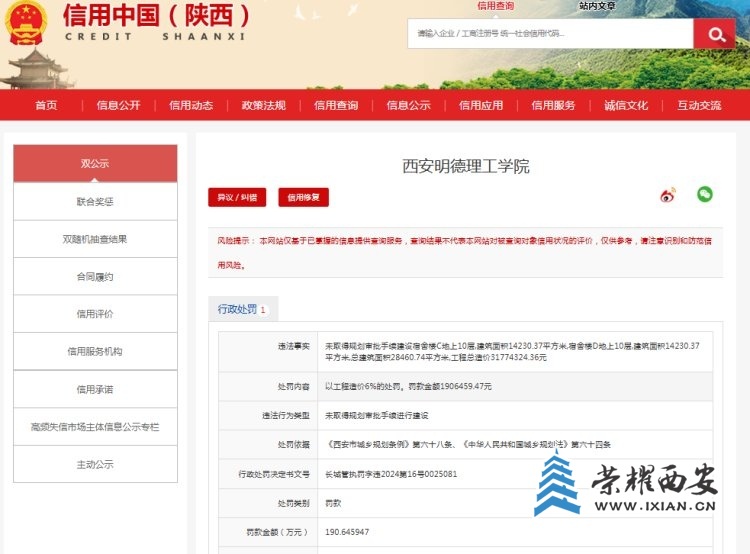Open 信息公示 navigation menu

click(x=408, y=105)
